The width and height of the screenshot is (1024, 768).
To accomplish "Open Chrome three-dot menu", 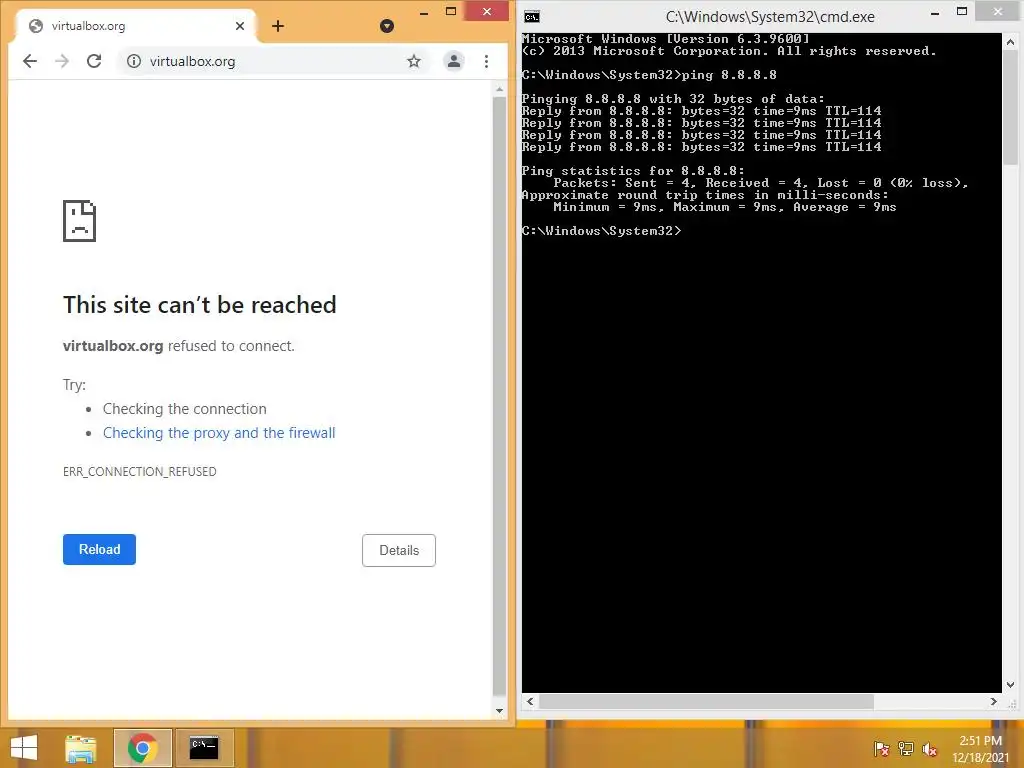I will (487, 61).
